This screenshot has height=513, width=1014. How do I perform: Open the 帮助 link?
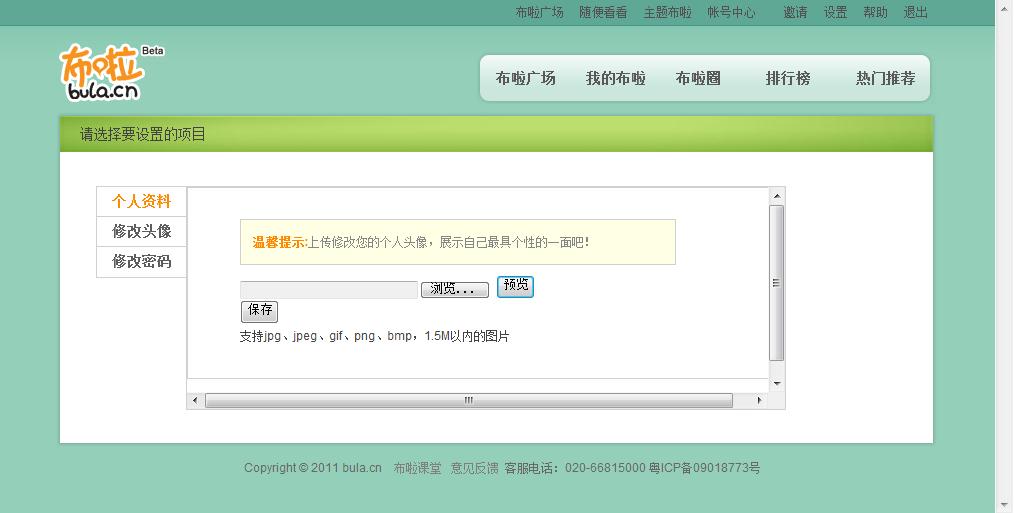click(875, 12)
